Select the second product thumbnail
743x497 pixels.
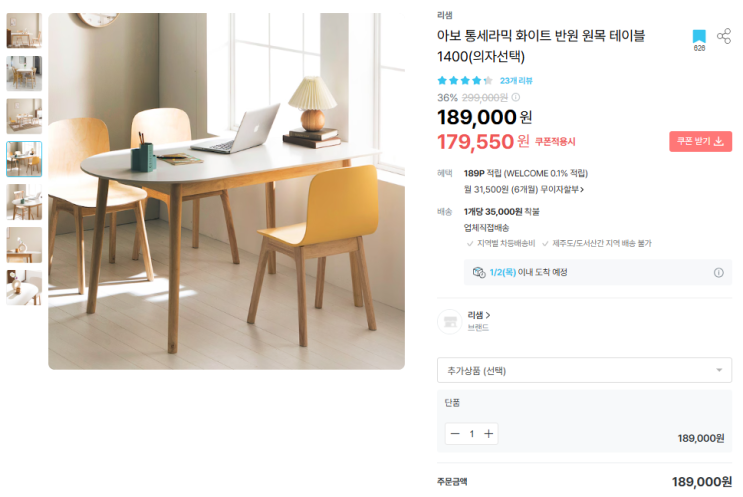[x=24, y=73]
